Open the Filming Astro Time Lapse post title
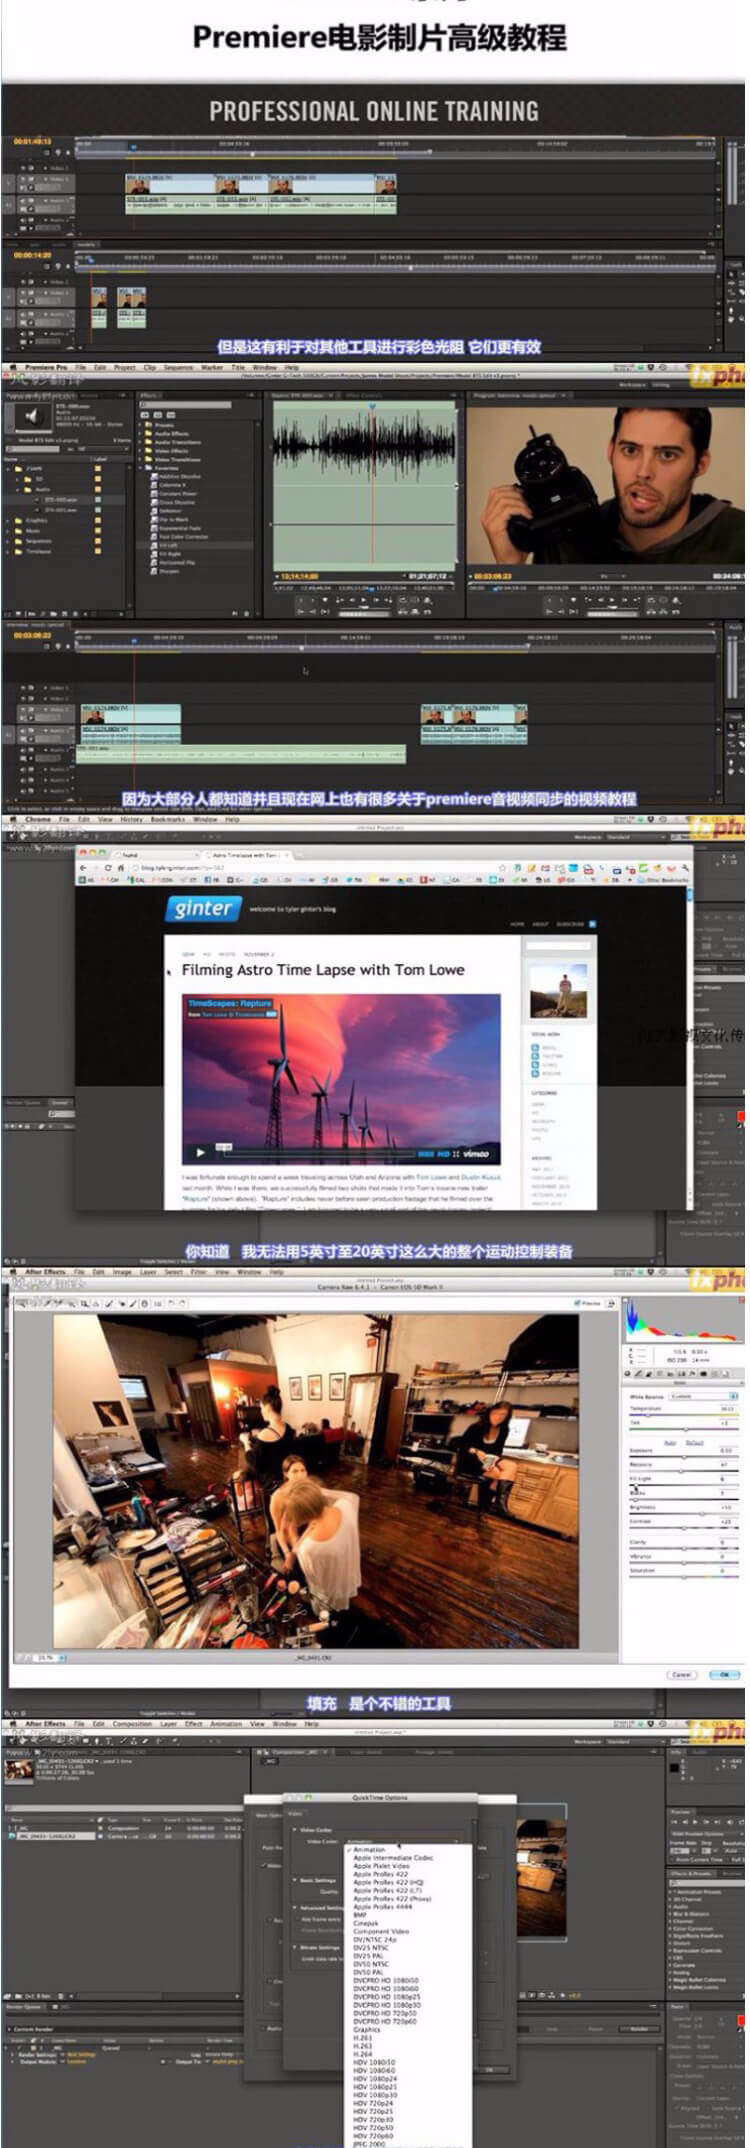 tap(323, 970)
